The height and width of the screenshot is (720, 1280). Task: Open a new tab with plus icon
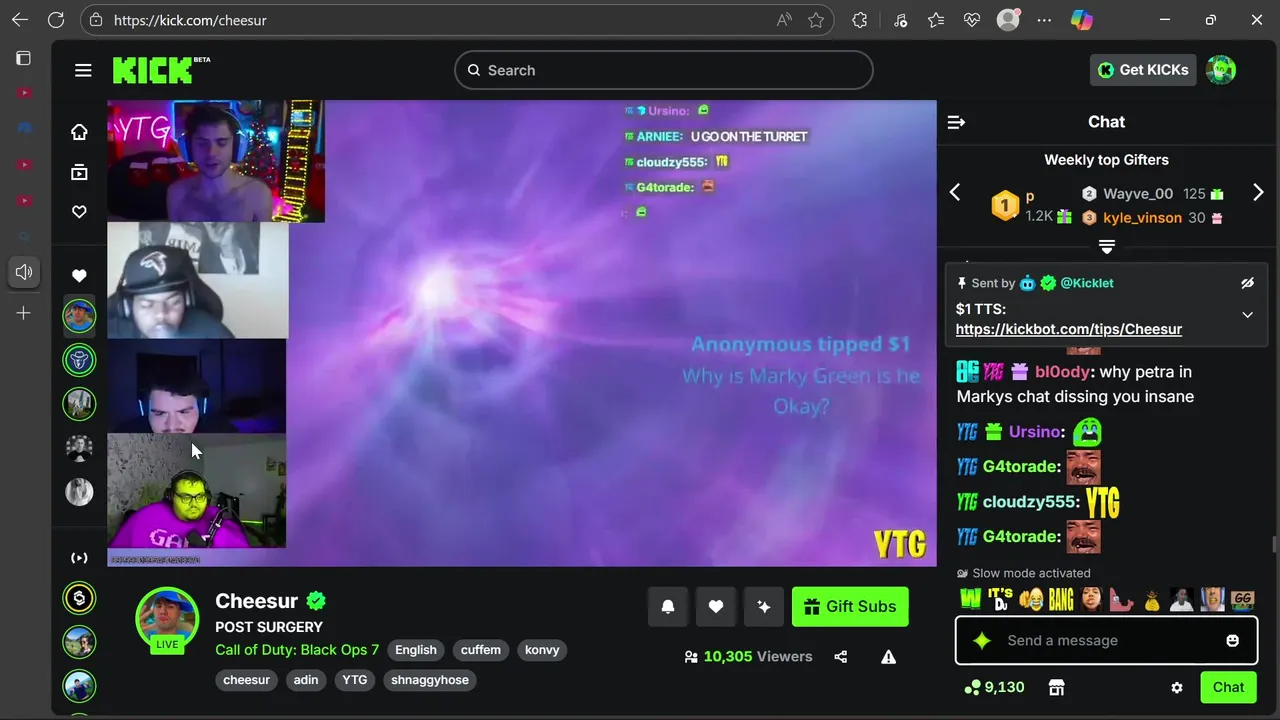point(23,313)
